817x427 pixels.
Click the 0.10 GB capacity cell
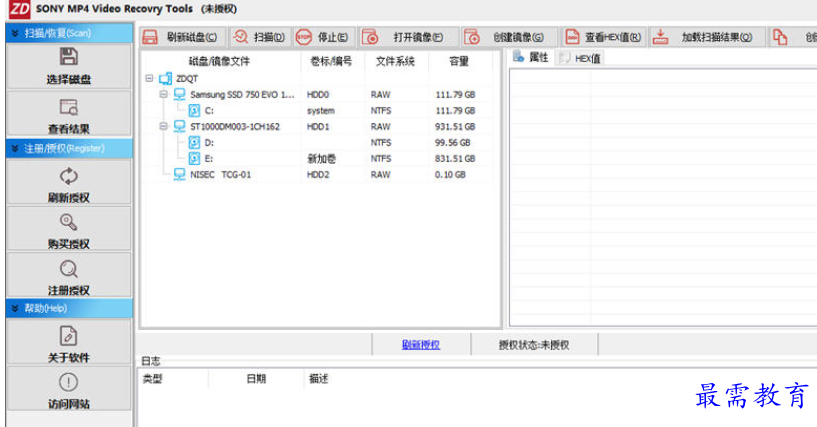click(450, 174)
